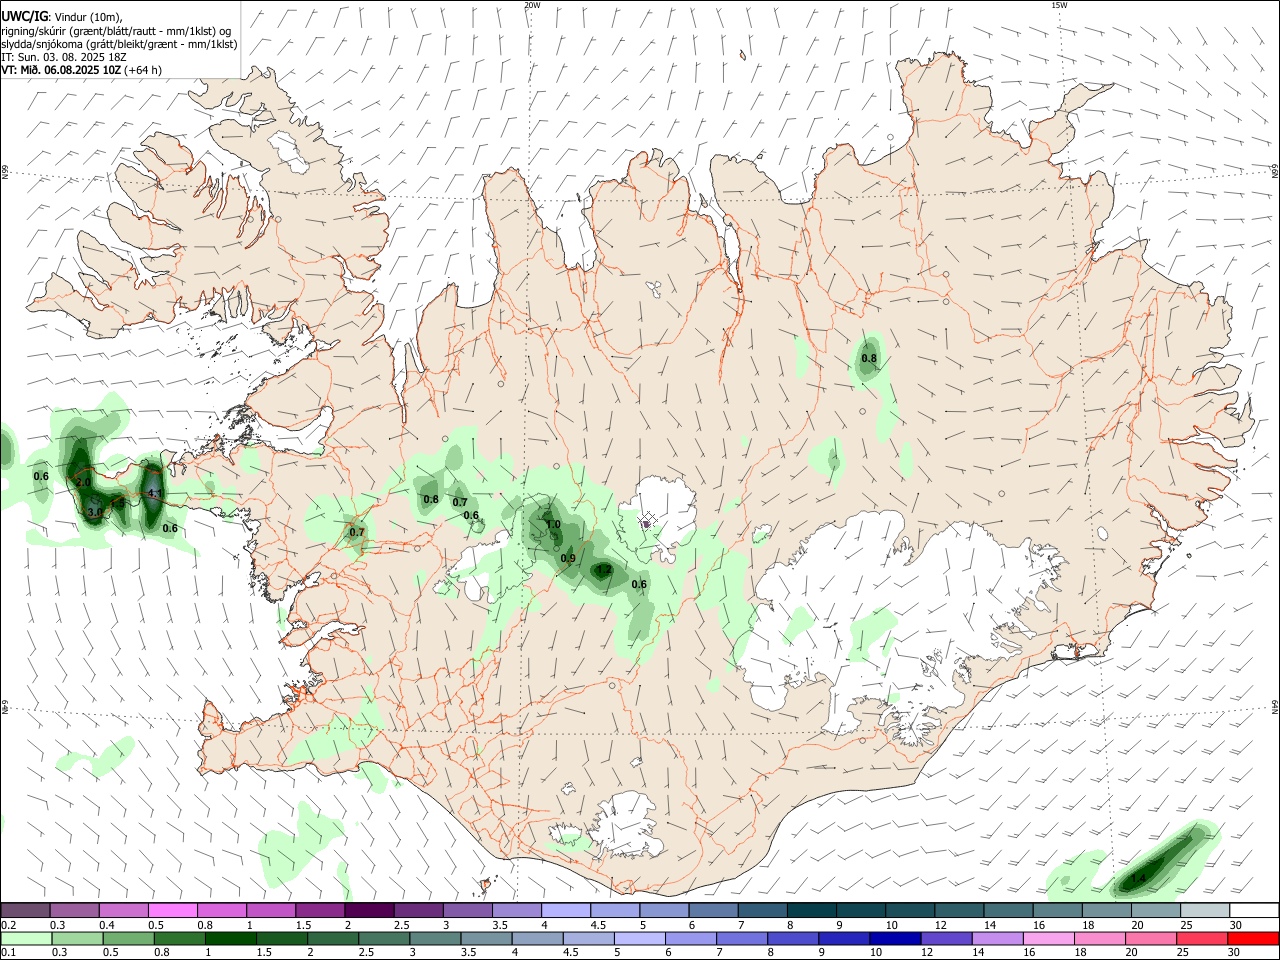
Task: Click the 'IT: Sun. 03. 08. 2025 18Z' line
Action: (x=63, y=57)
